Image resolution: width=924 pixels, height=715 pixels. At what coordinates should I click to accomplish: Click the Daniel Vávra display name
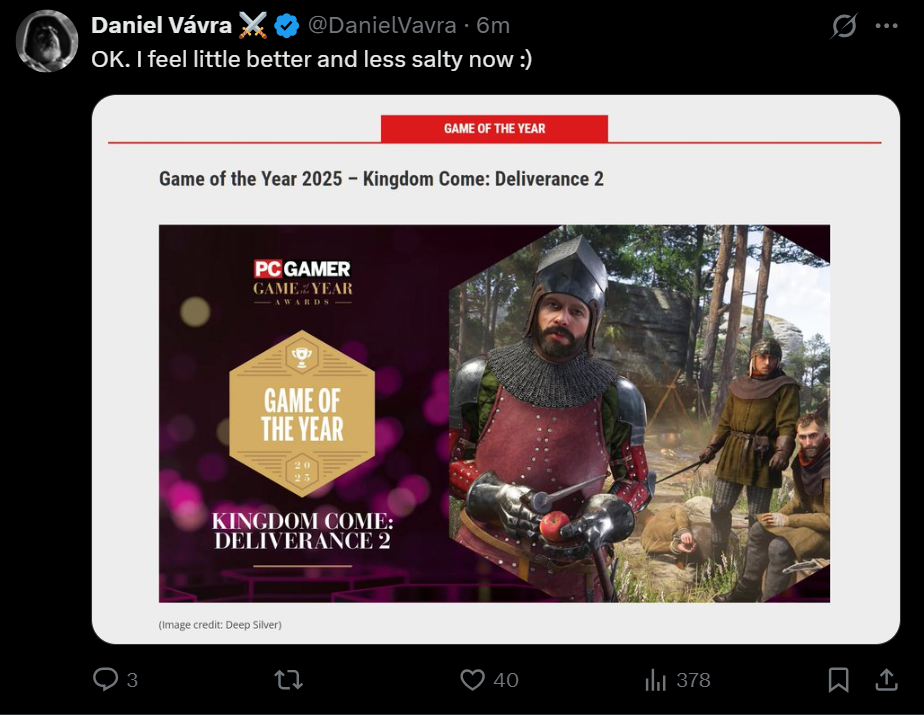pyautogui.click(x=160, y=25)
